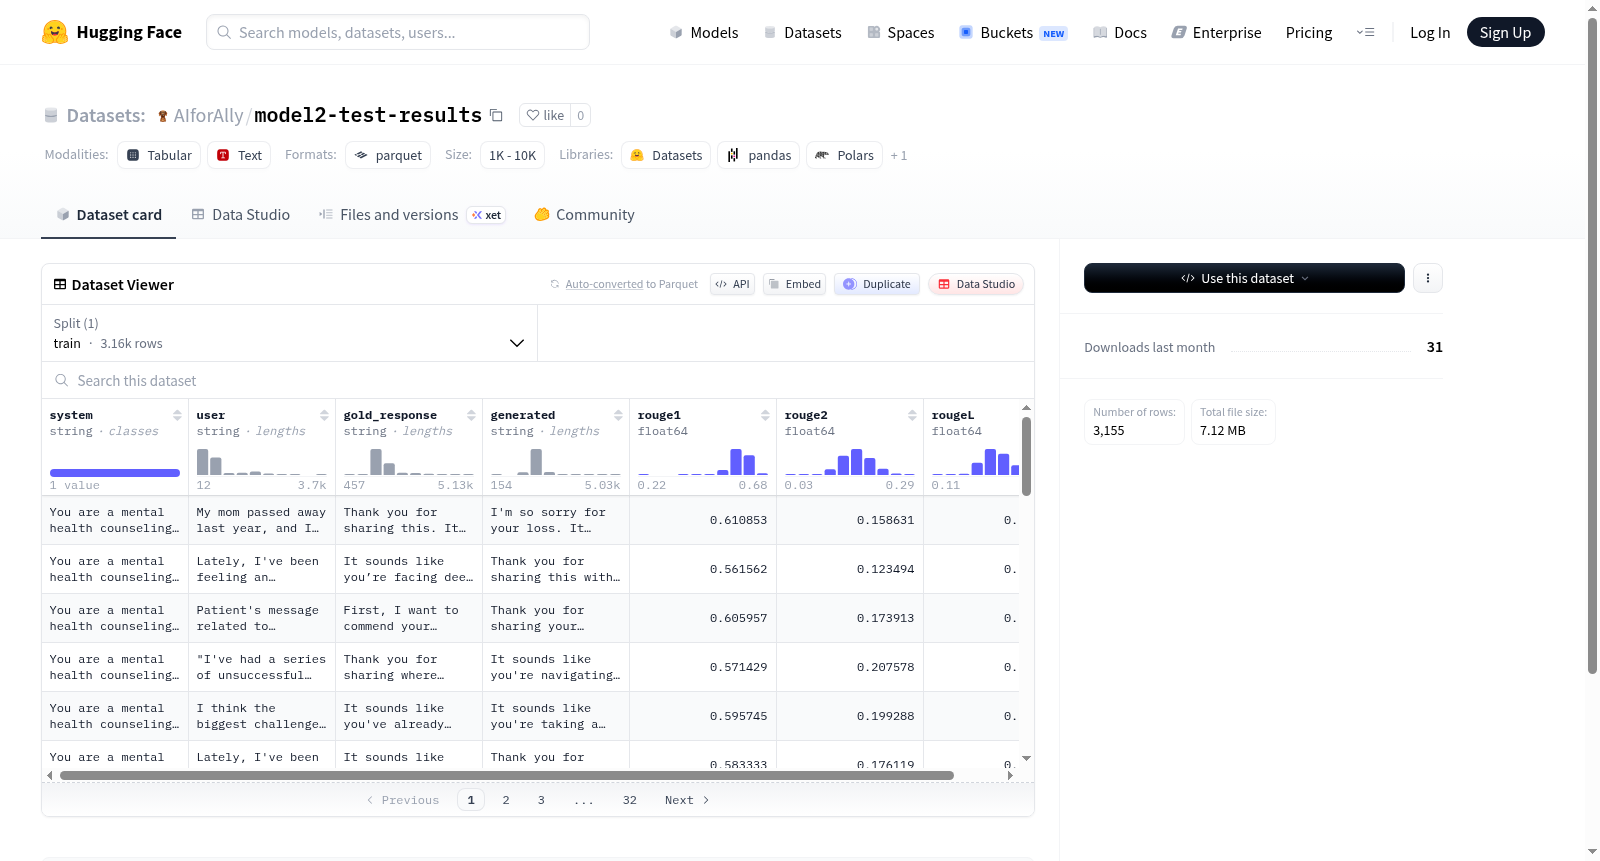Open the Community tab
1600x861 pixels.
tap(585, 215)
